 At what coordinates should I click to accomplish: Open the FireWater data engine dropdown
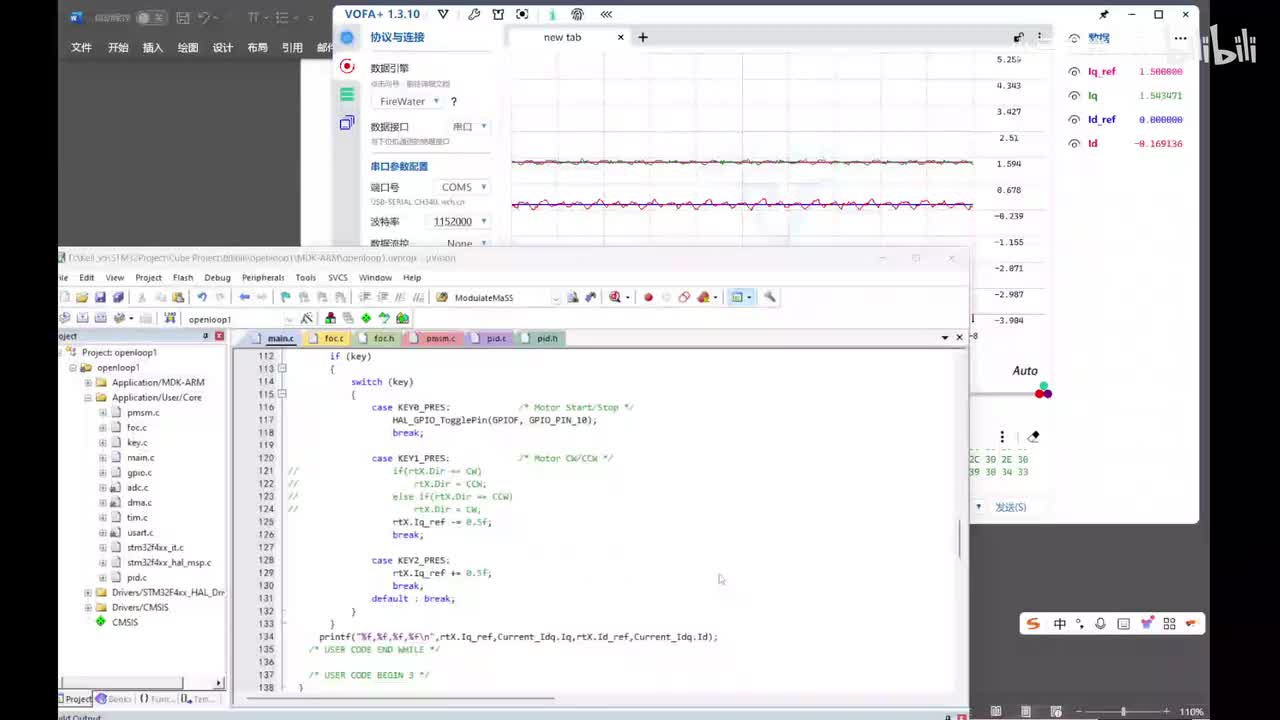coord(410,101)
